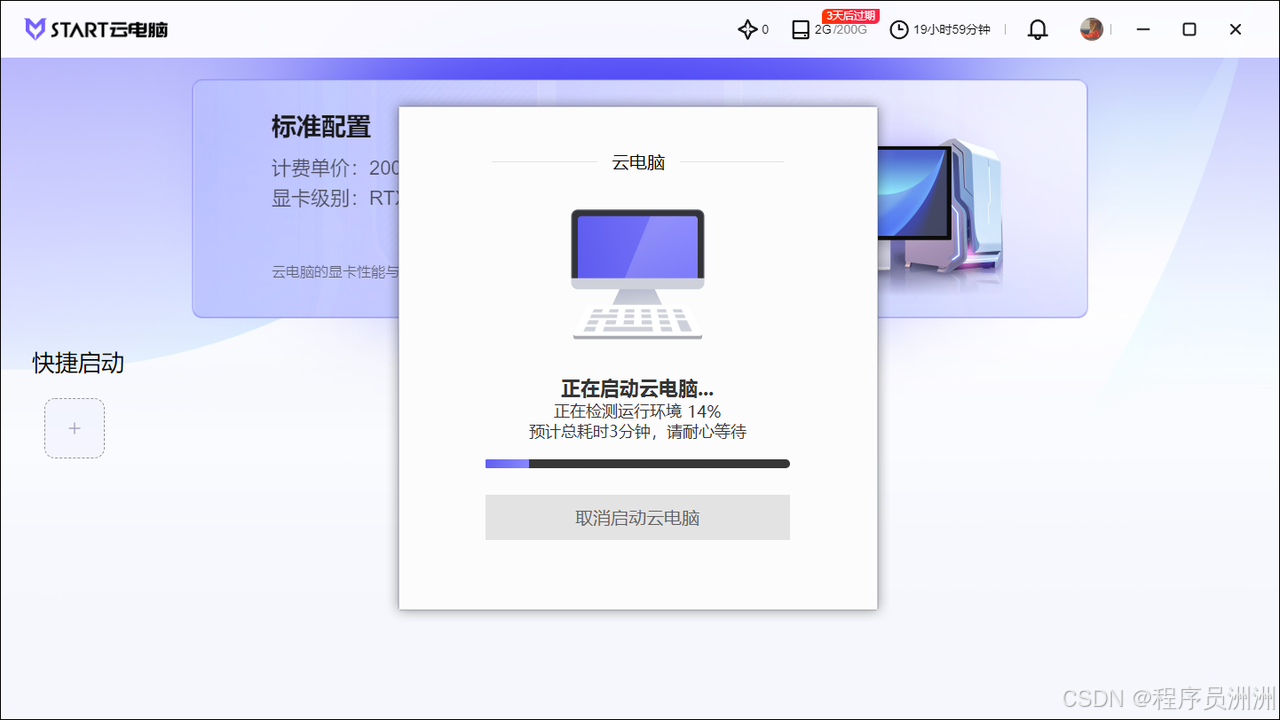Open the notification bell

coord(1038,30)
